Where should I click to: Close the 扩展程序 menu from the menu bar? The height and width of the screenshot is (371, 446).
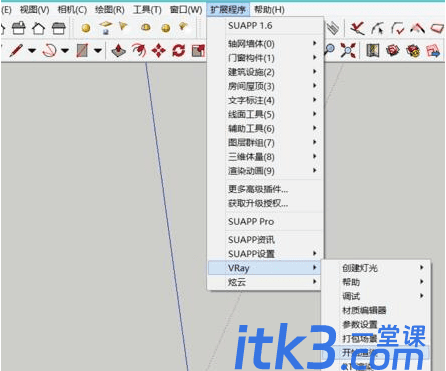pyautogui.click(x=228, y=10)
